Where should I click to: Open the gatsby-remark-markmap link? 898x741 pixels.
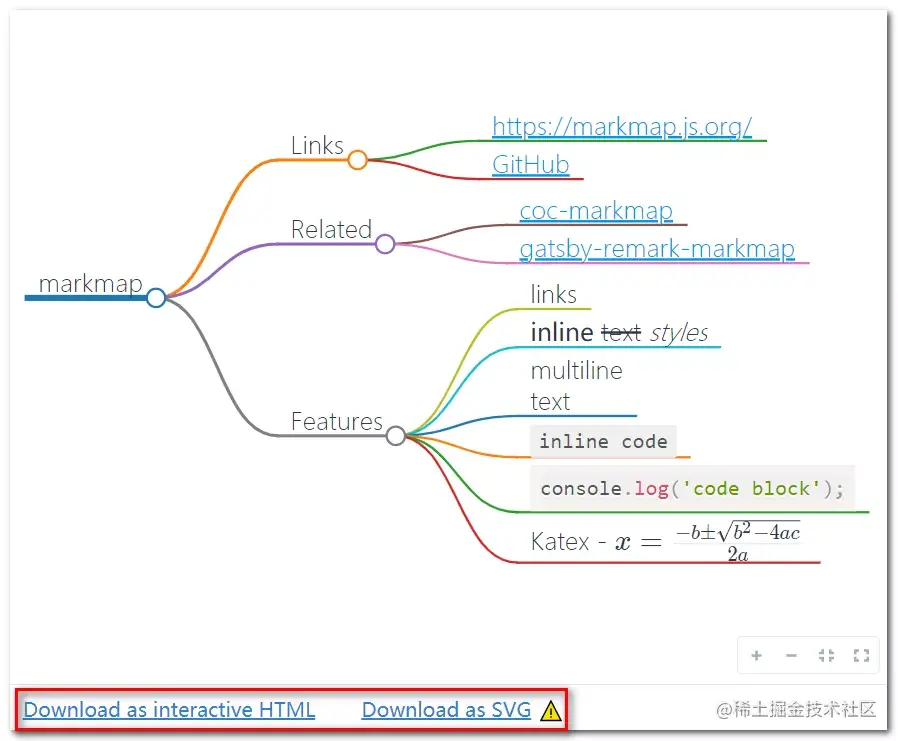(x=657, y=249)
